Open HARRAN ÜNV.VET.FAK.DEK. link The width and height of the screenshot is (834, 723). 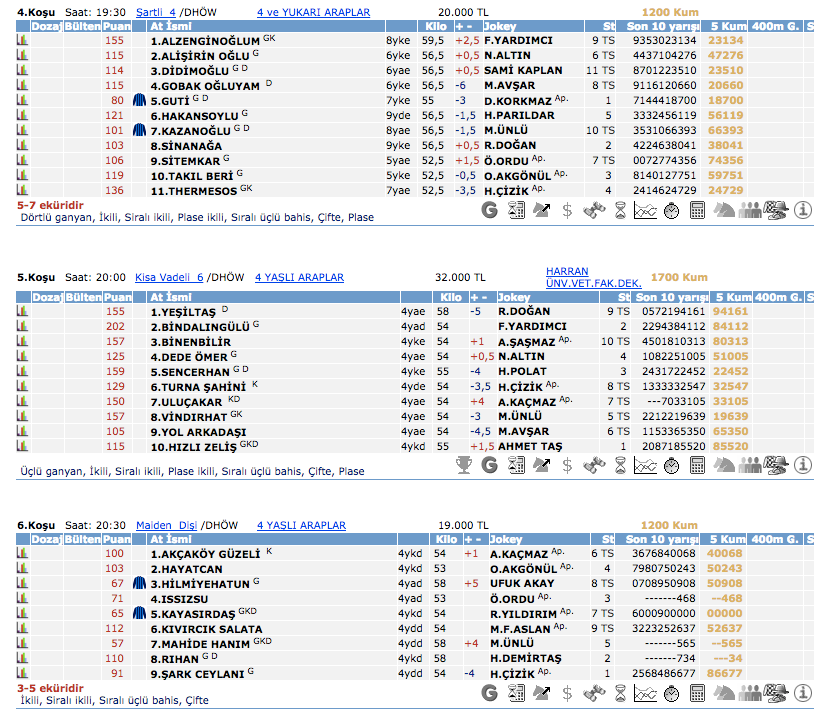[x=594, y=278]
